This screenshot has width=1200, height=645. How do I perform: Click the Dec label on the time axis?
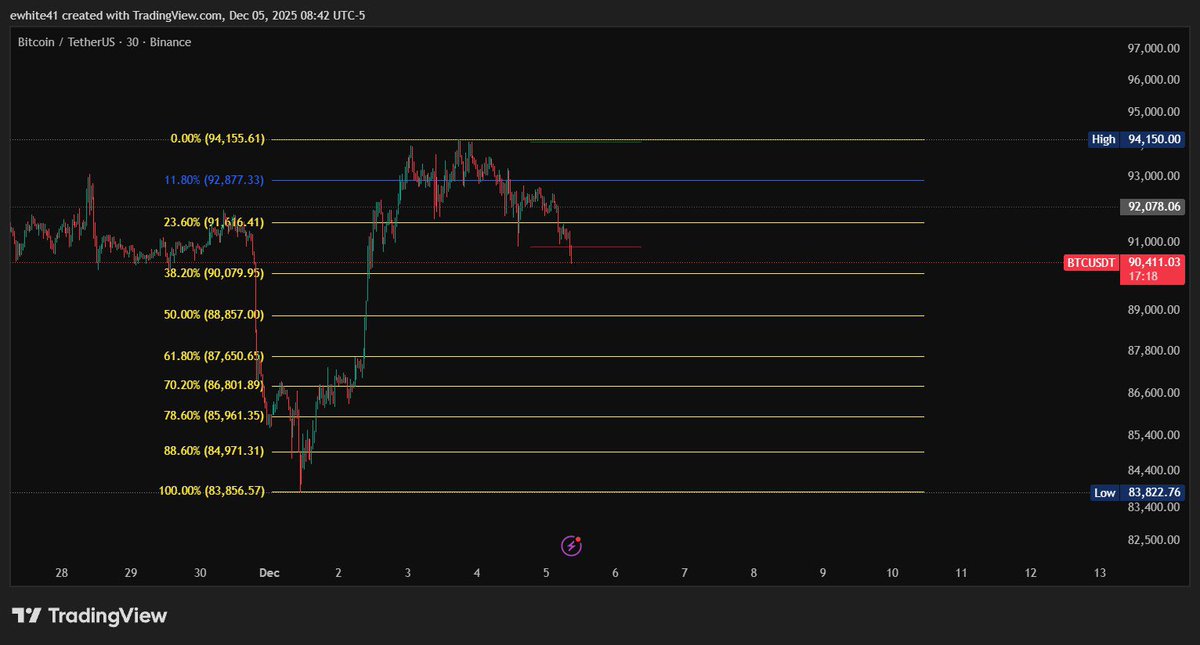coord(268,573)
